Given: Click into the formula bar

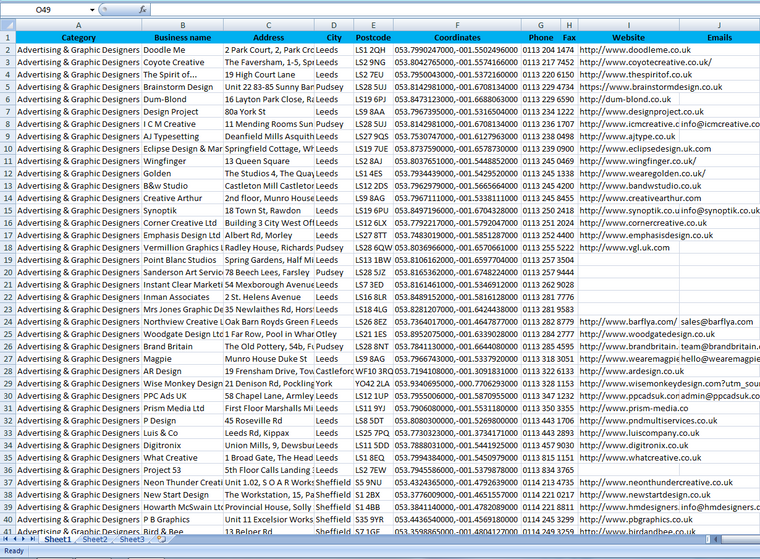Looking at the screenshot, I should coord(455,10).
